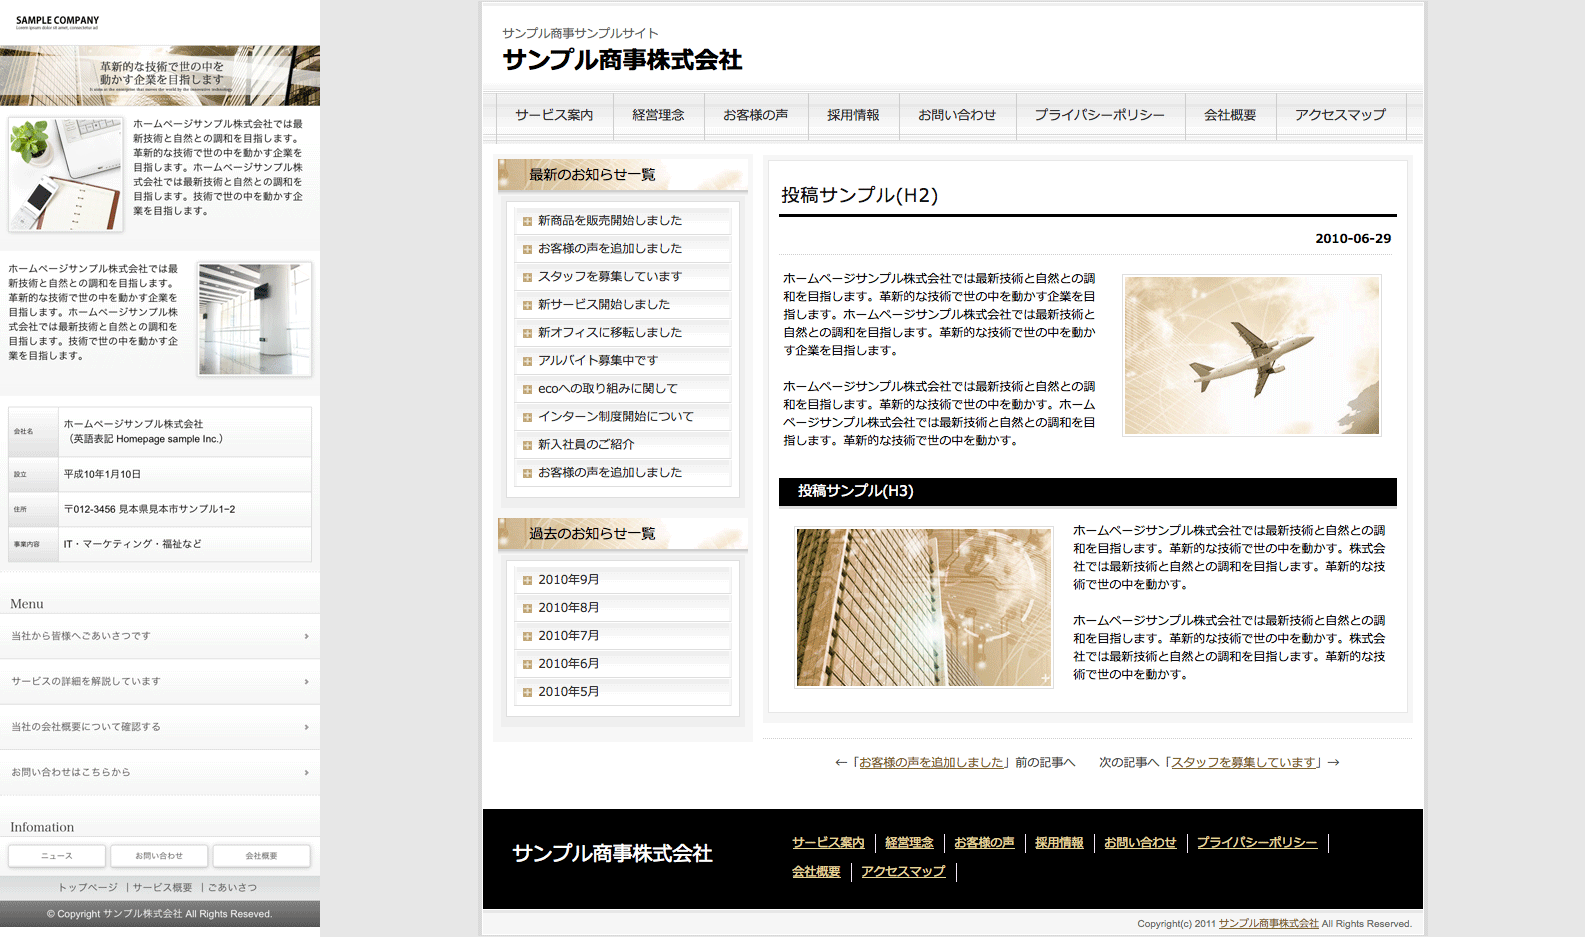
Task: Go to アクセスマップ in top navigation
Action: (x=1340, y=115)
